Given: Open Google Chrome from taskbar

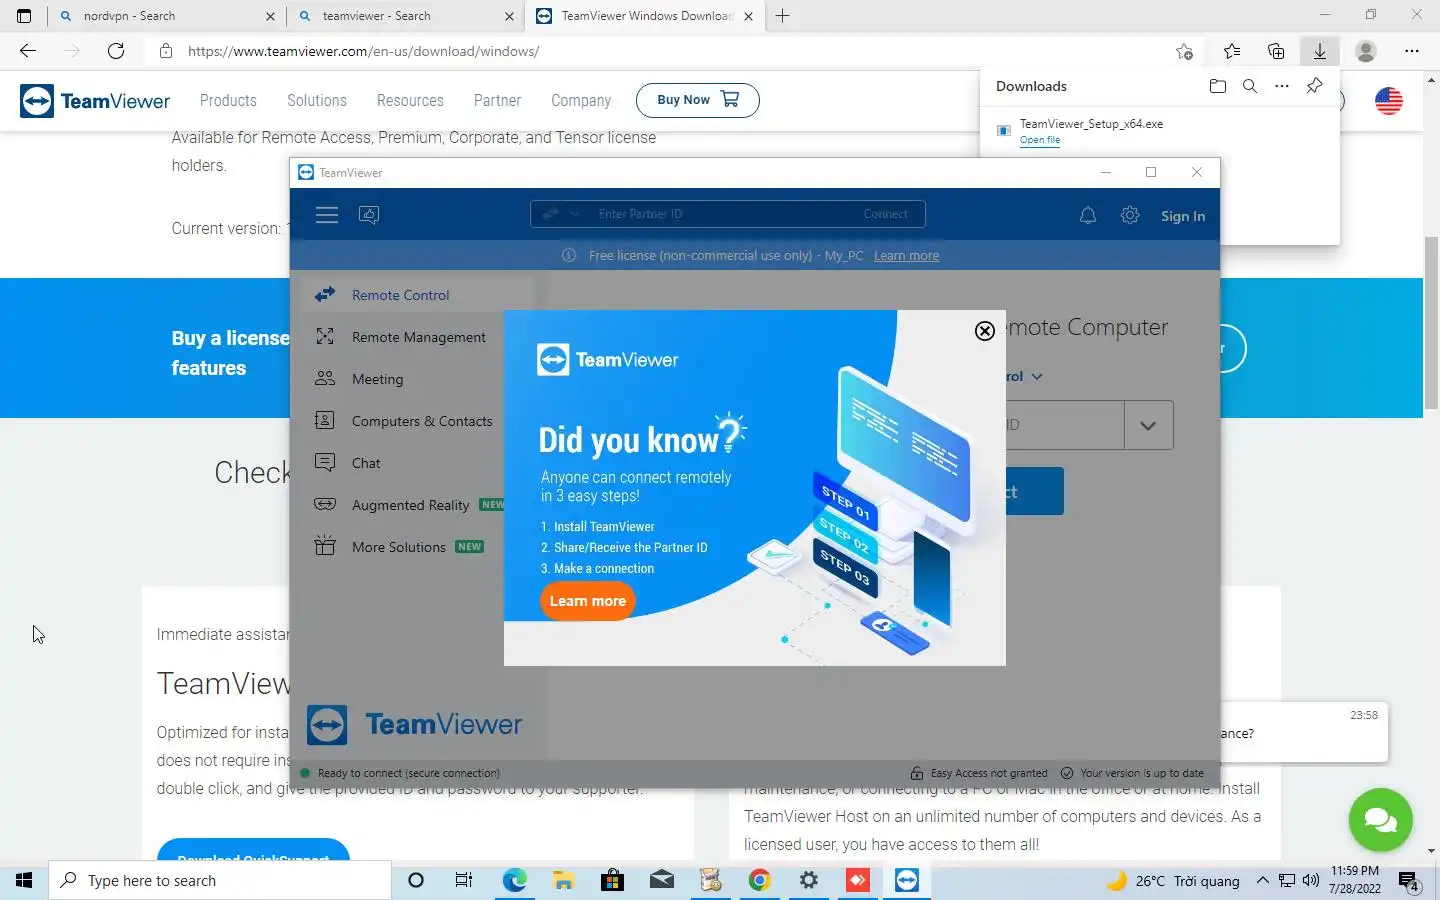Looking at the screenshot, I should click(x=760, y=880).
